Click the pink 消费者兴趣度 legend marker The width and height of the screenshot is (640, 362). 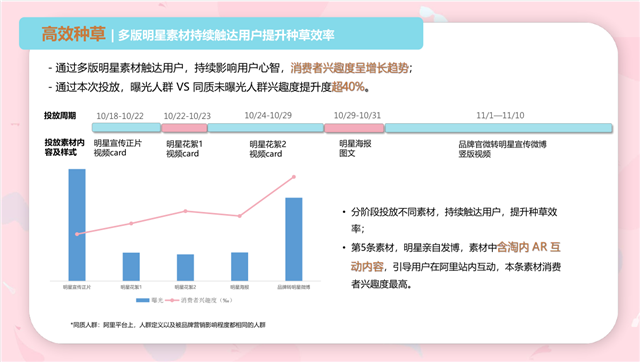[x=172, y=300]
